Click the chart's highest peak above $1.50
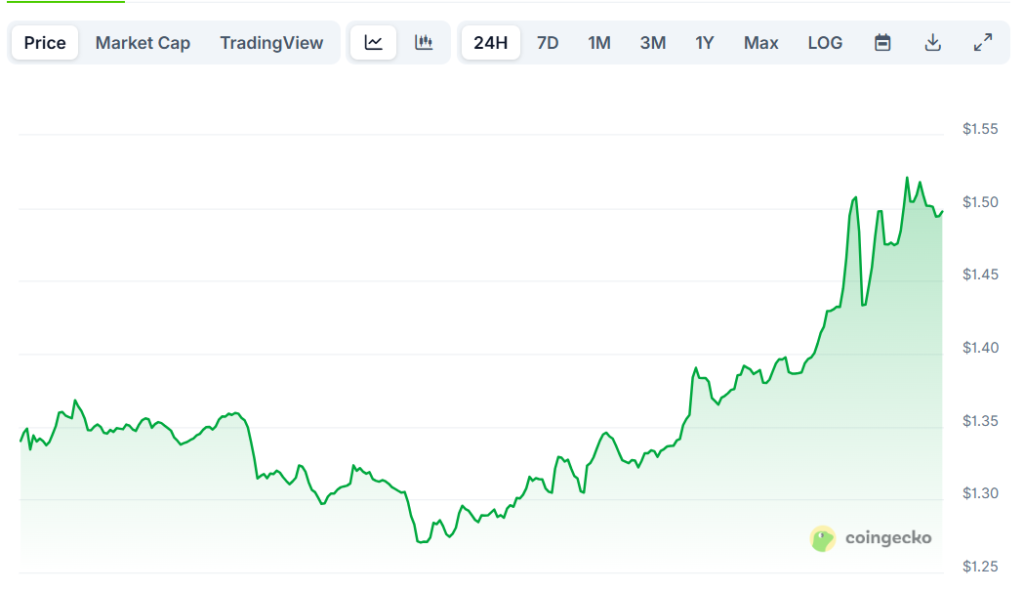Viewport: 1024px width, 591px height. (907, 178)
